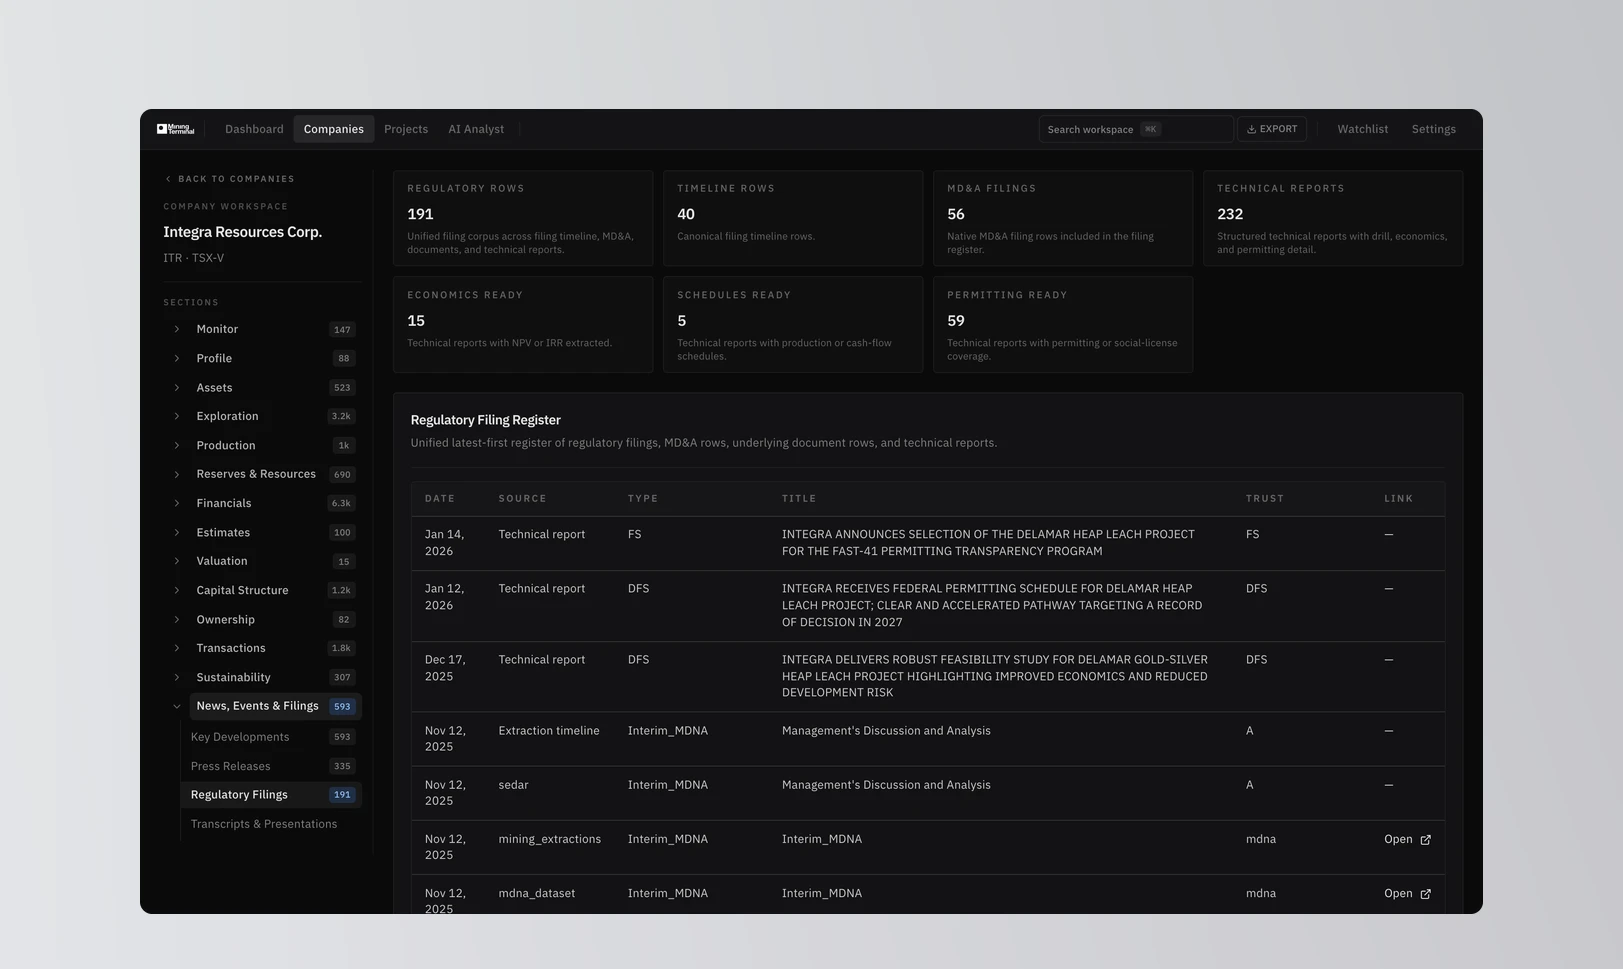The width and height of the screenshot is (1623, 969).
Task: Expand the Sustainability section chevron
Action: (177, 677)
